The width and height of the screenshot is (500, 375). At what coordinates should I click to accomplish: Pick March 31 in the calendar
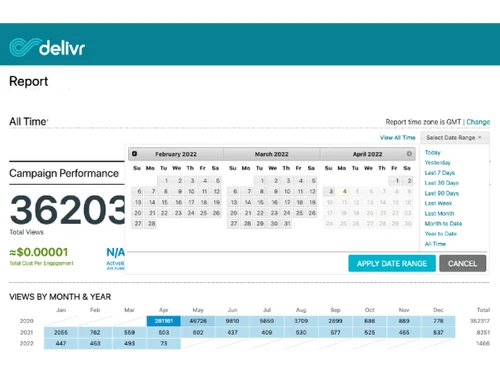point(287,224)
